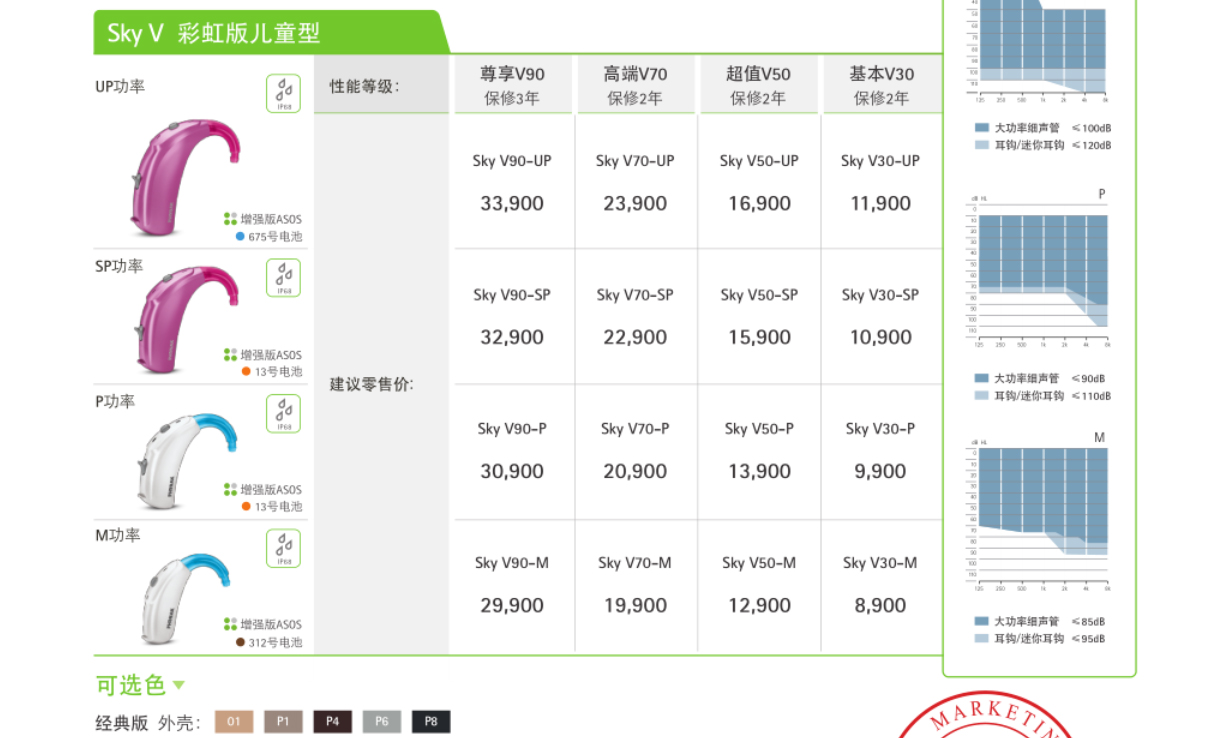The image size is (1229, 738).
Task: Click the 8,900 price under Sky V30-M
Action: point(881,606)
